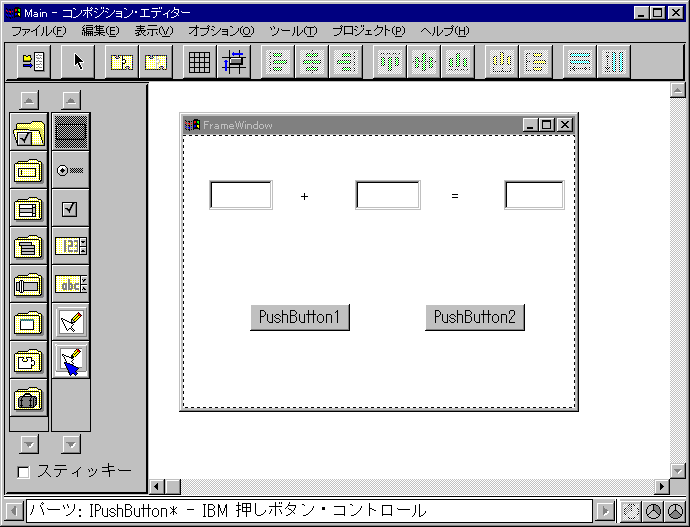
Task: Select the equals sign label
Action: point(455,196)
